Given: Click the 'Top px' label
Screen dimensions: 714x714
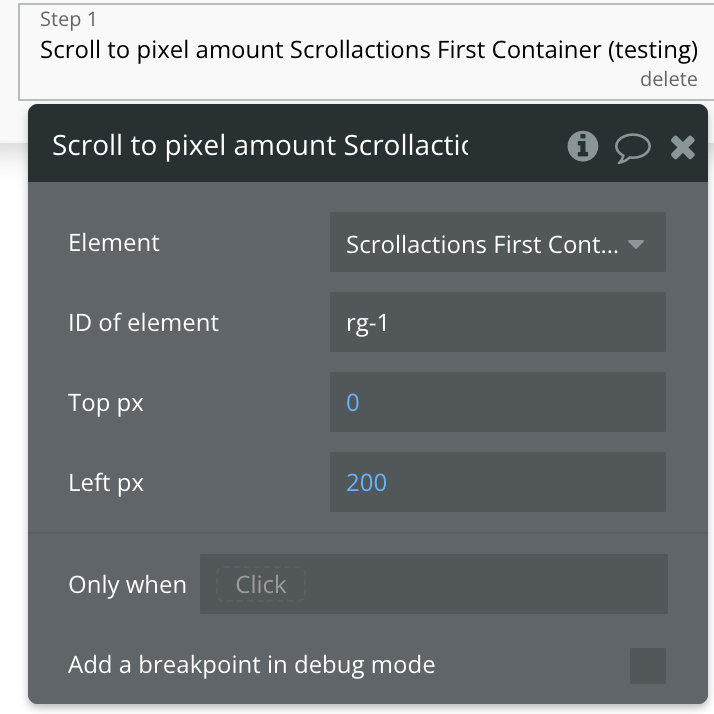Looking at the screenshot, I should (x=106, y=403).
